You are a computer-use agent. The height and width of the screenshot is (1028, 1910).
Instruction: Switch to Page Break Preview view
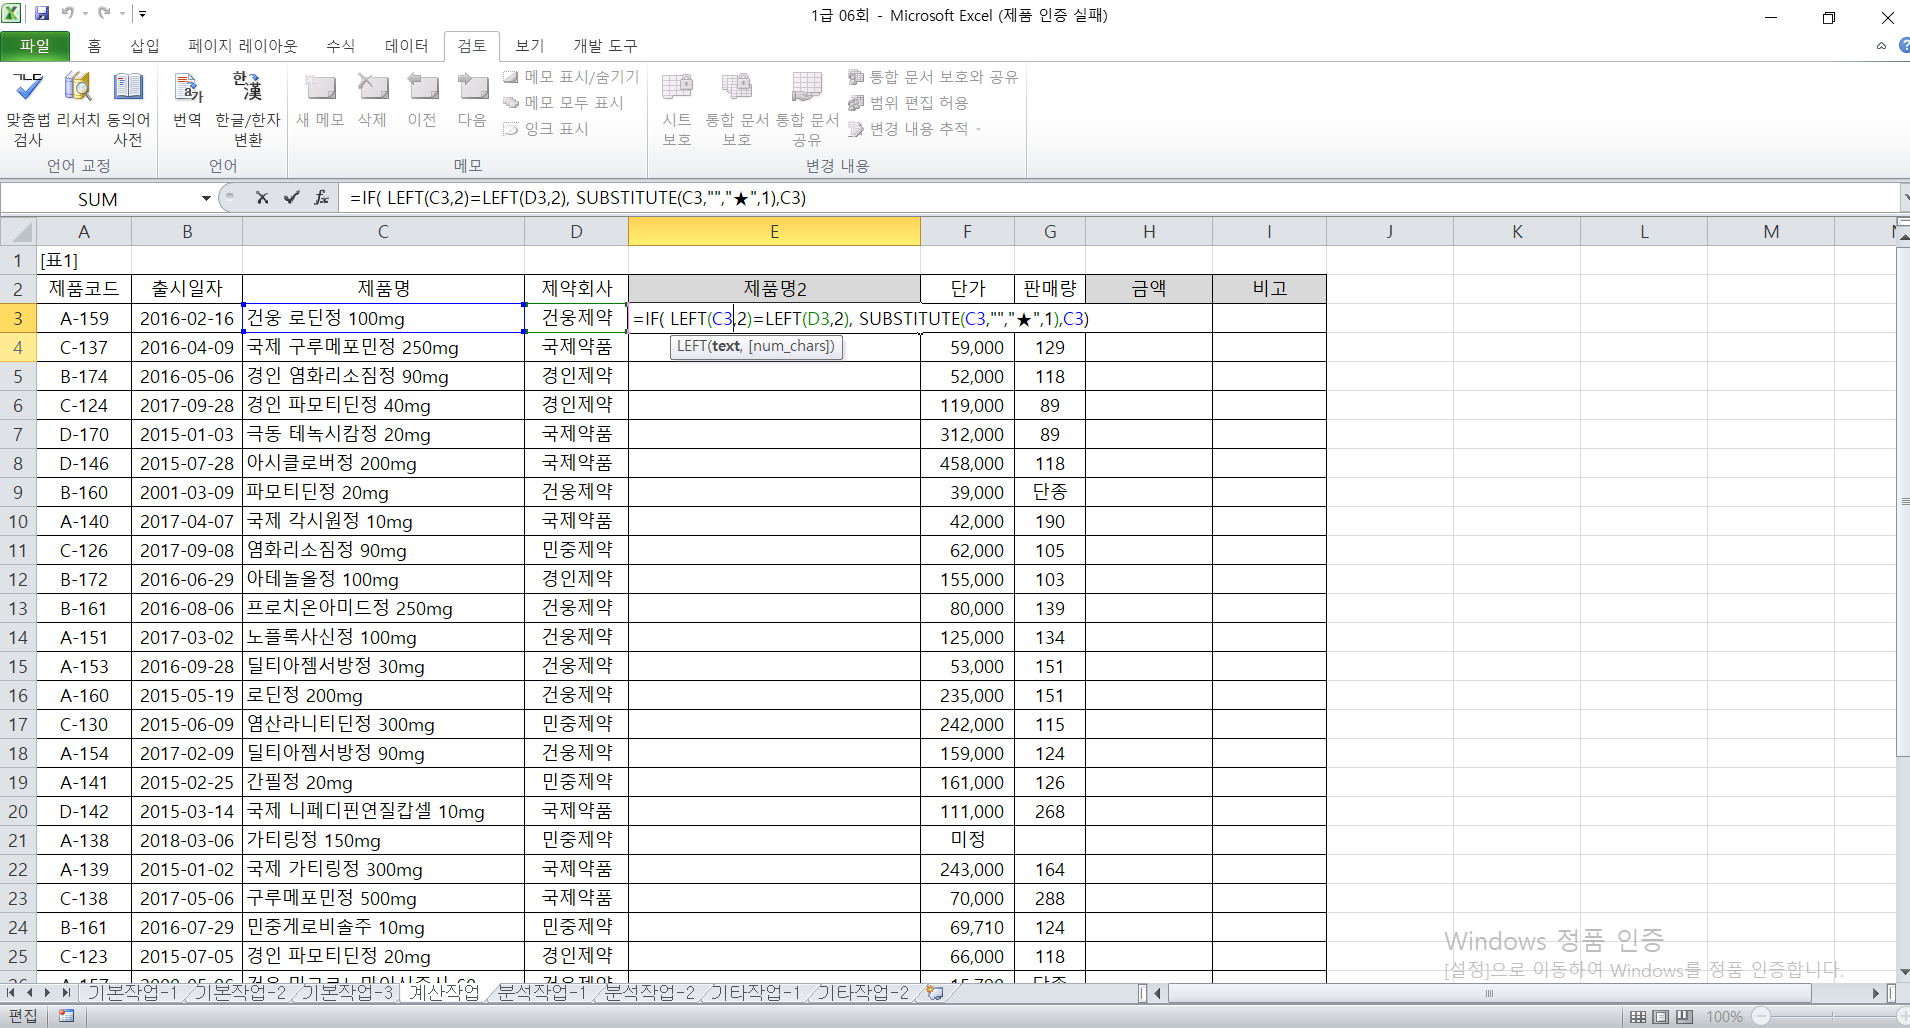(x=1684, y=1017)
